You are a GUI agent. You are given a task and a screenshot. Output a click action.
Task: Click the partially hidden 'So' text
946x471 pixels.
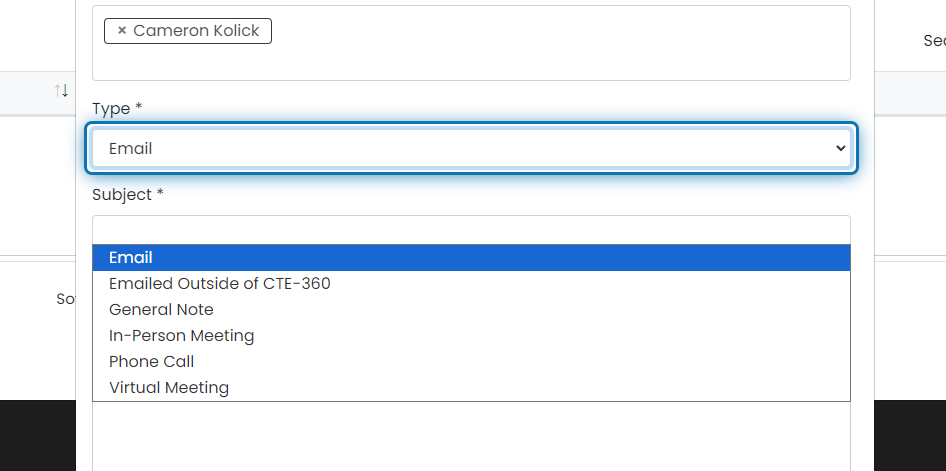pos(66,299)
